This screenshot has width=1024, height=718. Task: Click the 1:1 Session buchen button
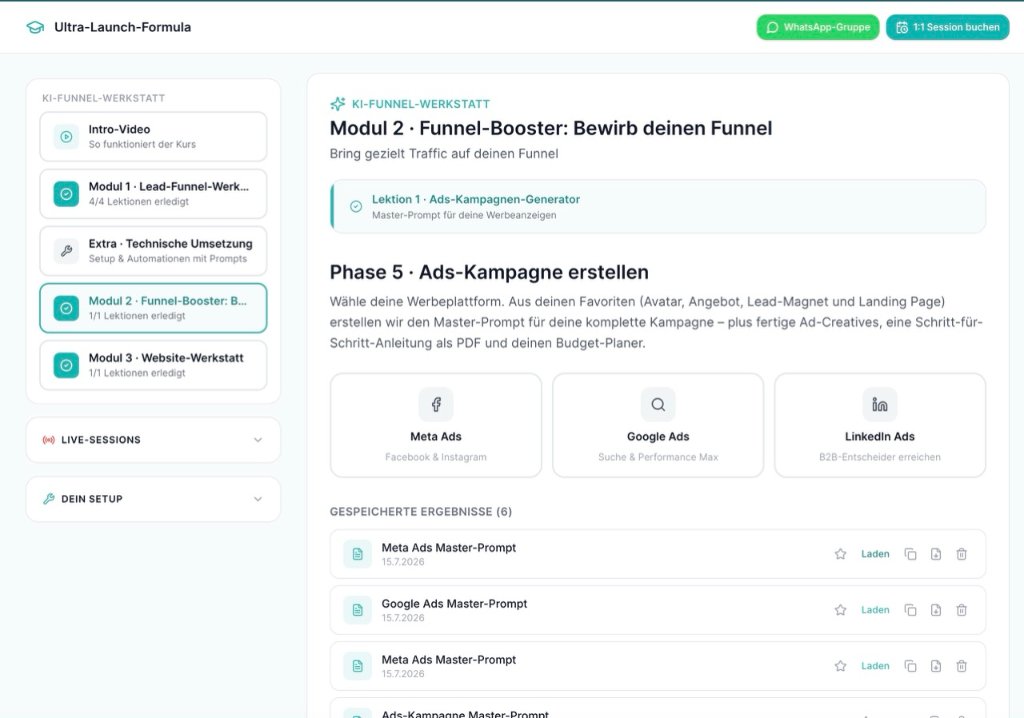click(x=948, y=27)
